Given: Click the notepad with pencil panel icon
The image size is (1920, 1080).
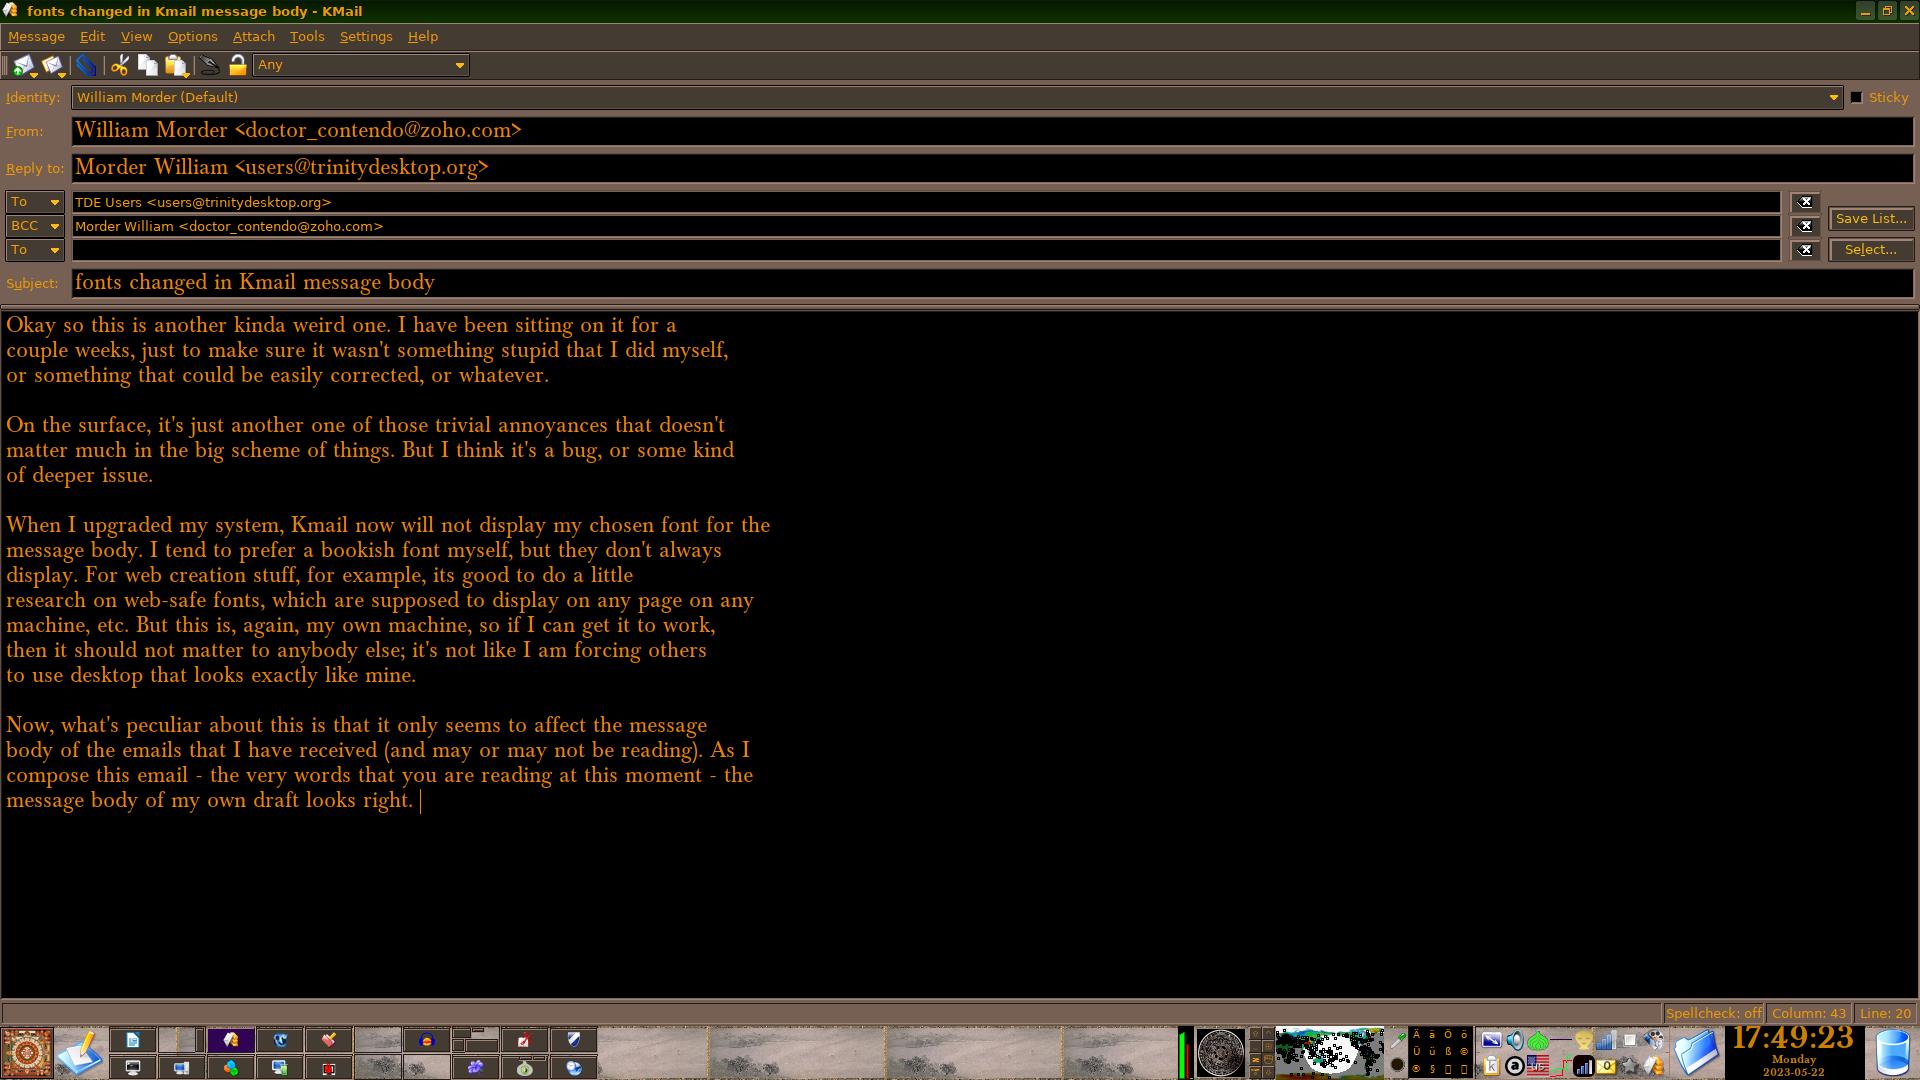Looking at the screenshot, I should (x=80, y=1053).
